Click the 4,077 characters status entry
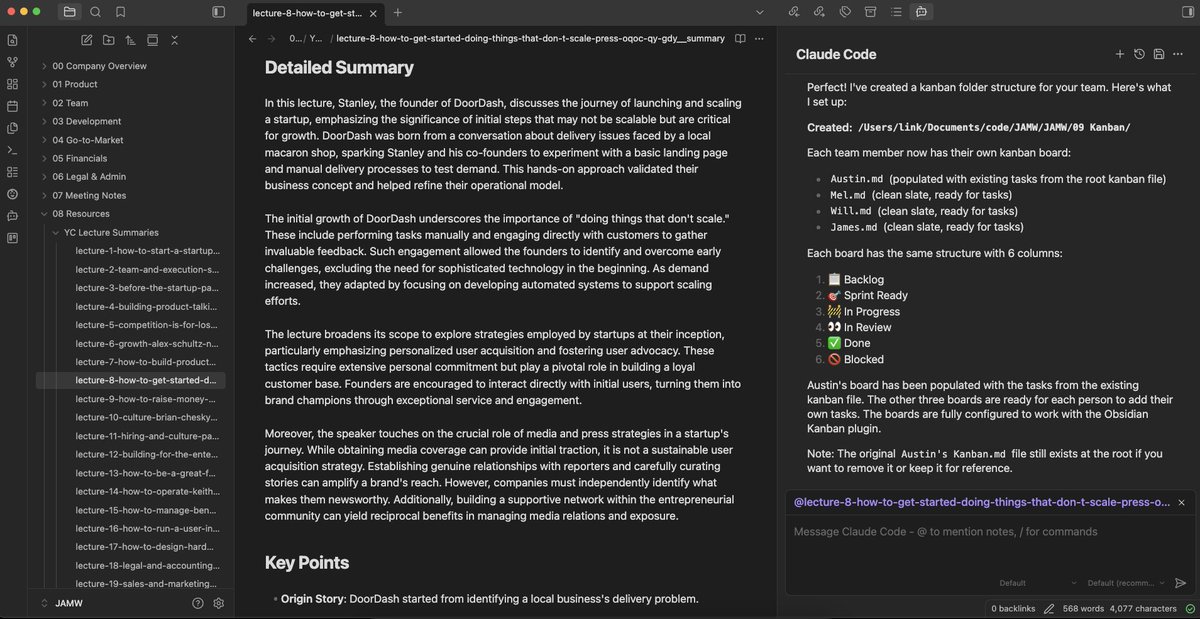Viewport: 1200px width, 619px height. [x=1142, y=608]
